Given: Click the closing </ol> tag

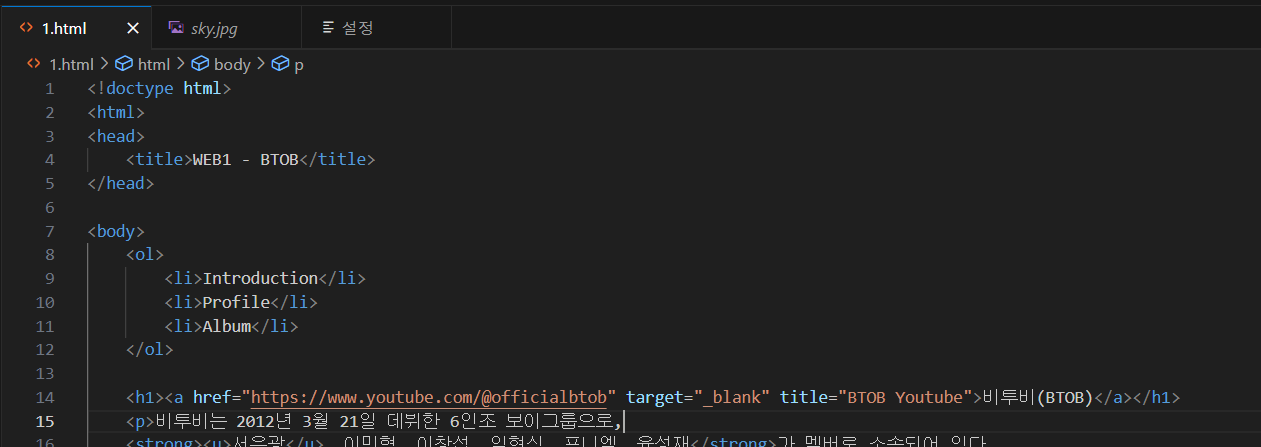Looking at the screenshot, I should [x=150, y=350].
